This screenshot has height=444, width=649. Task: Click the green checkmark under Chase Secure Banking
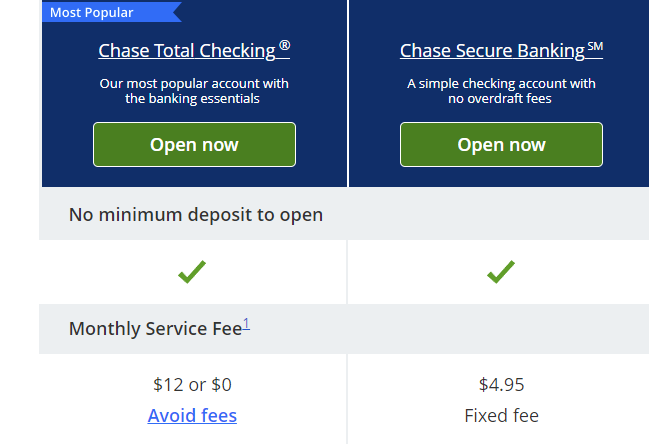coord(500,271)
